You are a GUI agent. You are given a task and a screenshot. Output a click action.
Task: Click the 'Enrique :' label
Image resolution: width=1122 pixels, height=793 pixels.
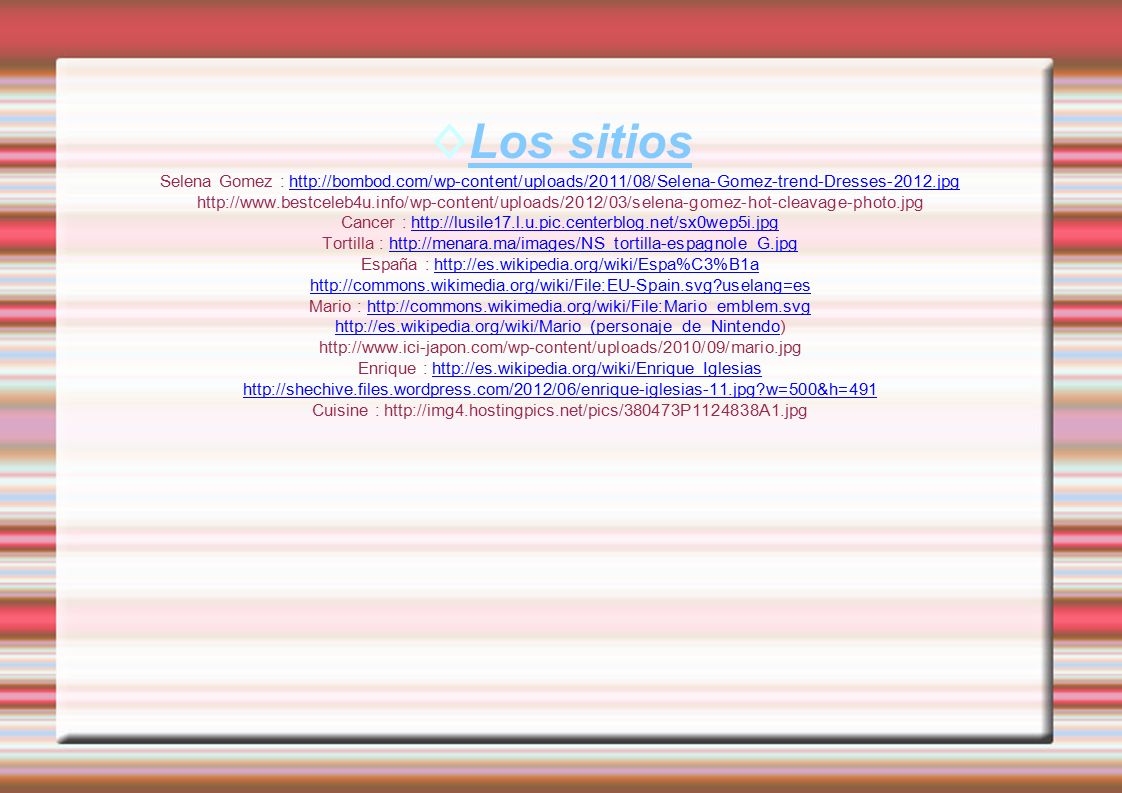(393, 369)
